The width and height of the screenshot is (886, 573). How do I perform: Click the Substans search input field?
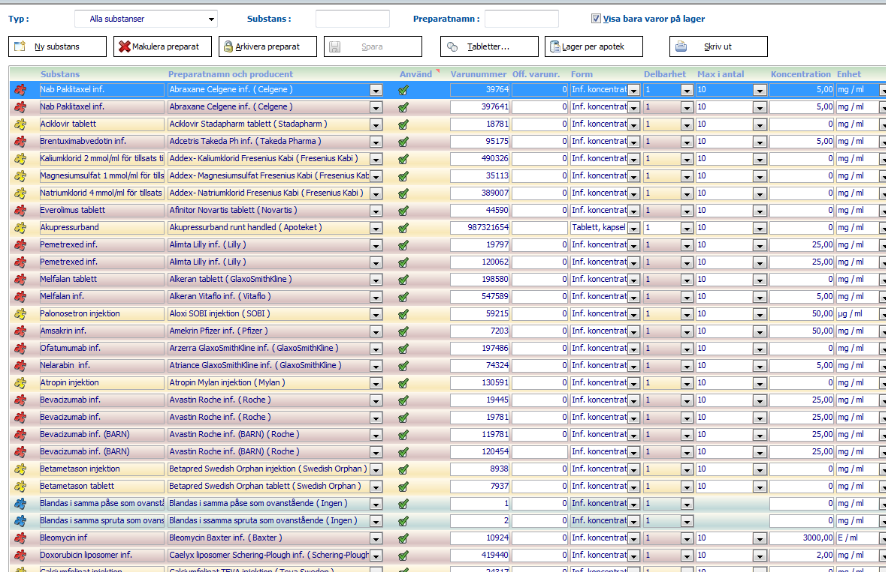tap(352, 19)
